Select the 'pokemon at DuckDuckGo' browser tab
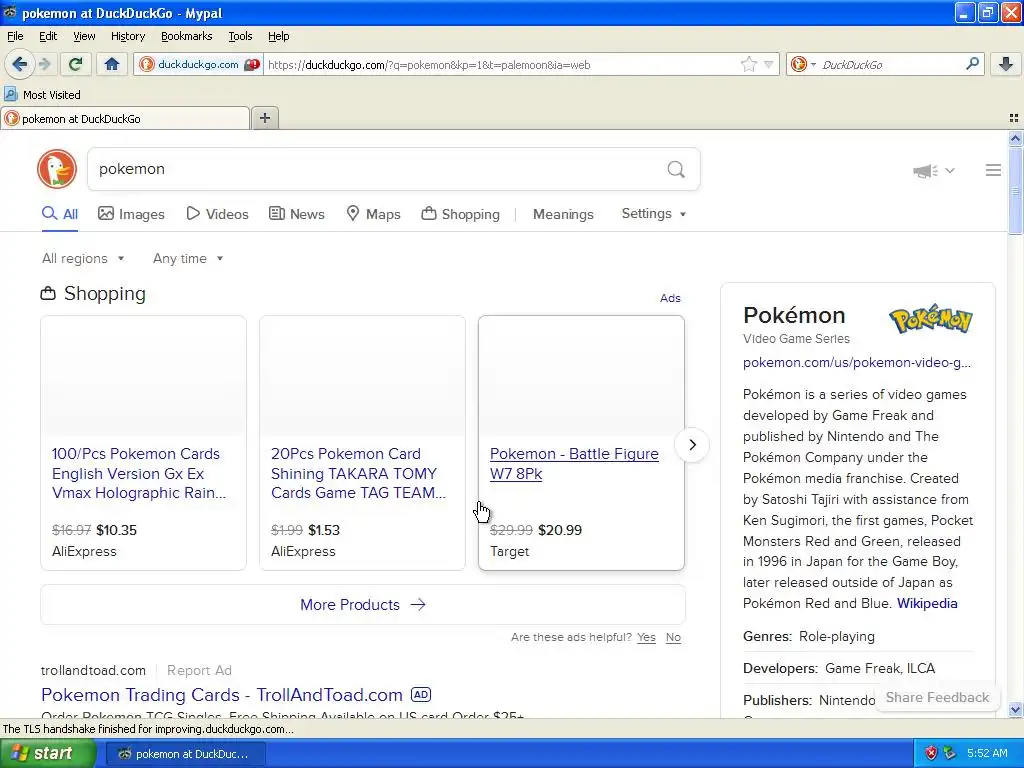 tap(125, 118)
